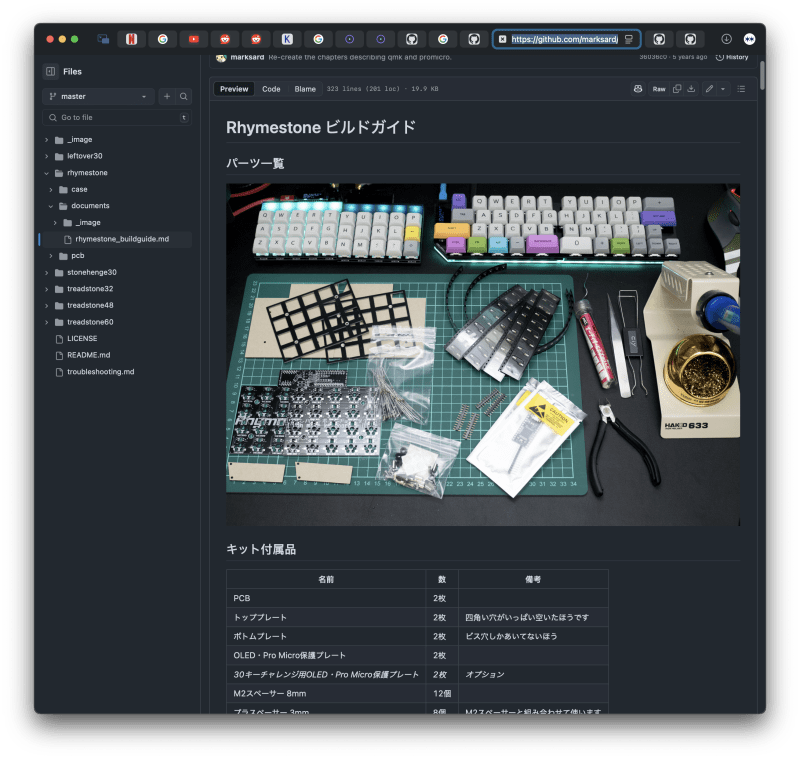Open the commit History link
The width and height of the screenshot is (800, 759).
pos(731,57)
